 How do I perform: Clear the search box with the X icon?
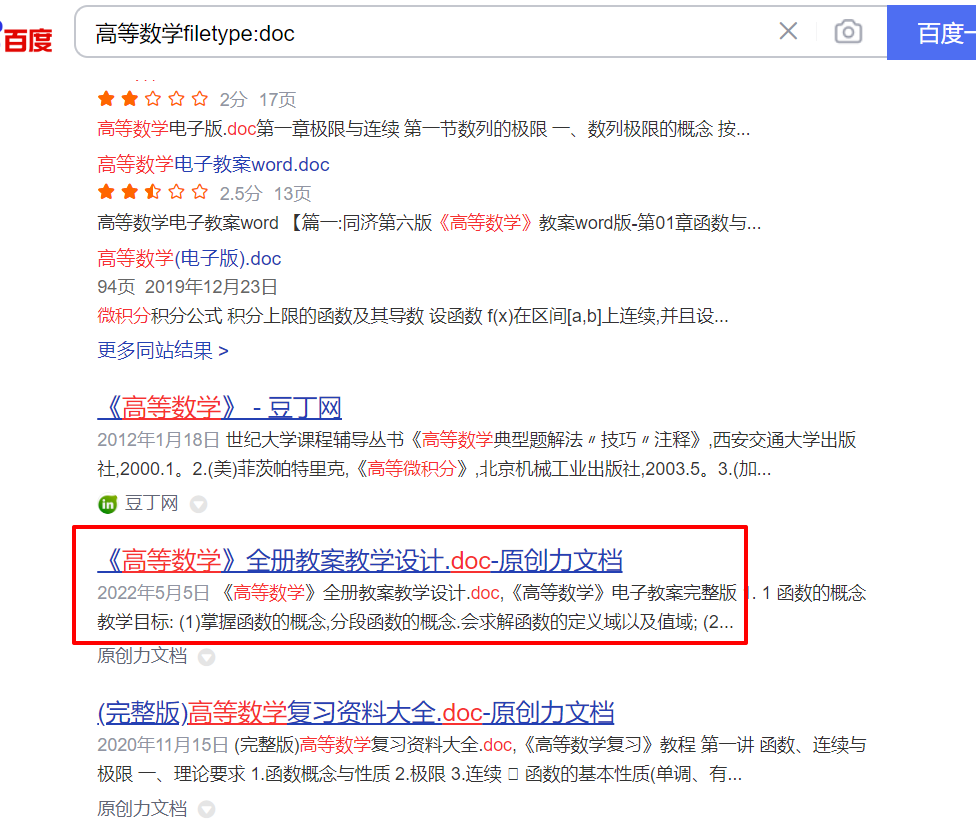pyautogui.click(x=788, y=31)
